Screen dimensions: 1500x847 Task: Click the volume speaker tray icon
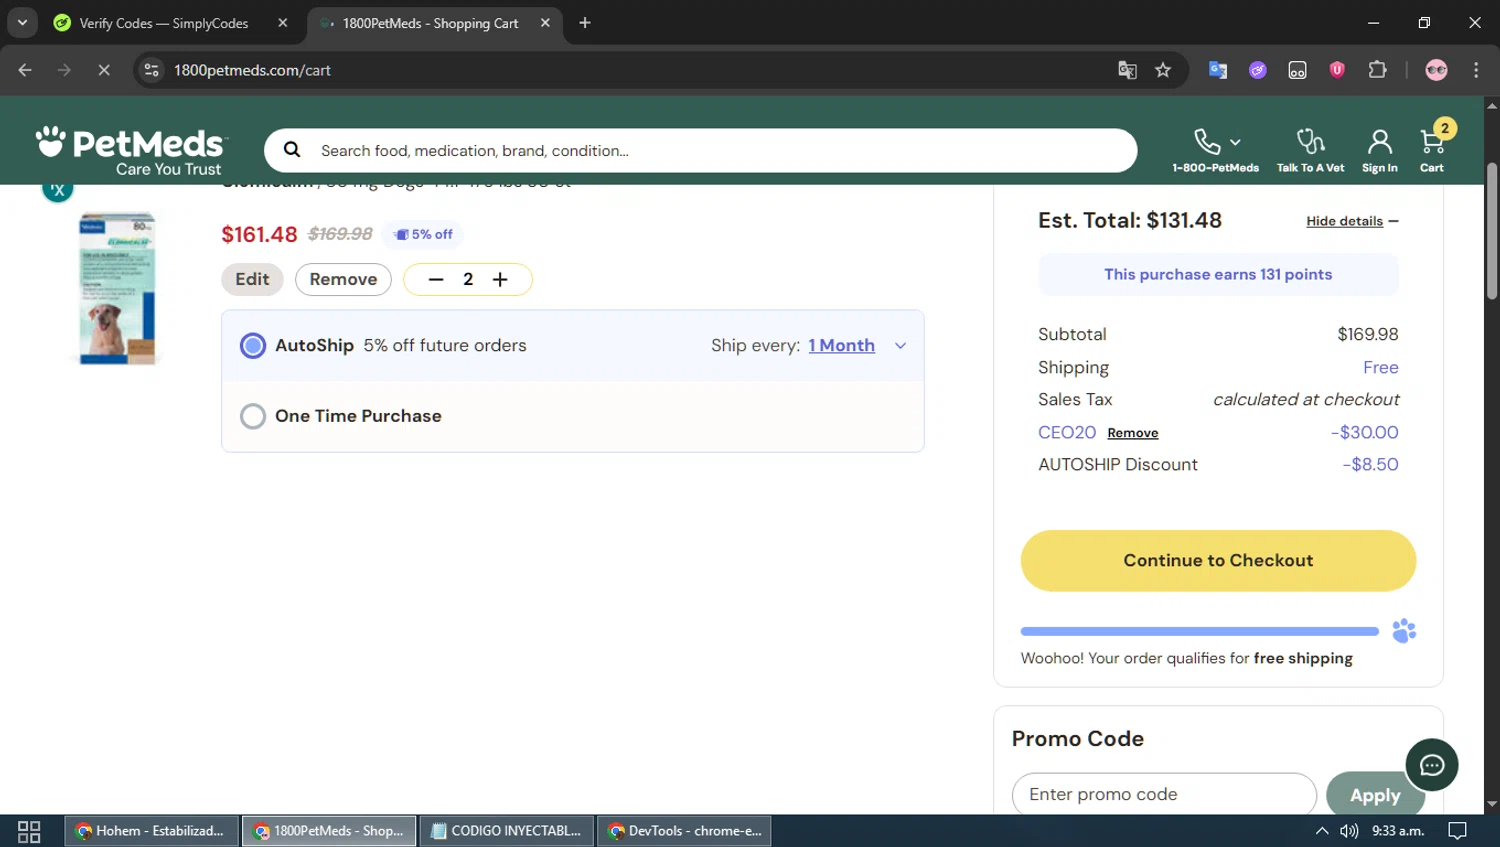[1349, 831]
